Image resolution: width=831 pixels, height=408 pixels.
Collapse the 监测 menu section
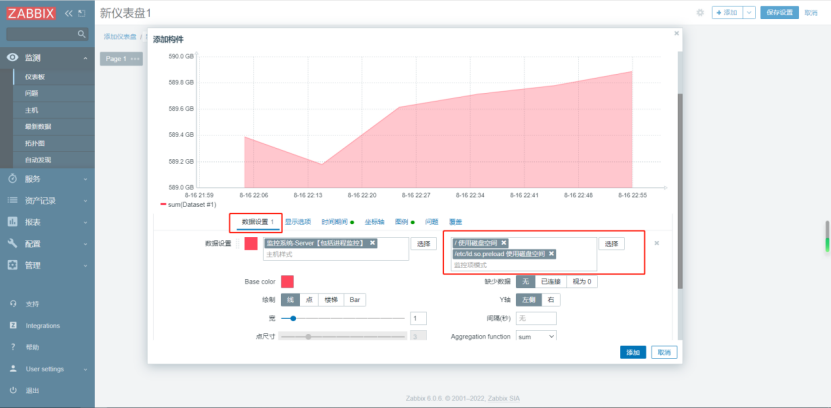click(85, 58)
